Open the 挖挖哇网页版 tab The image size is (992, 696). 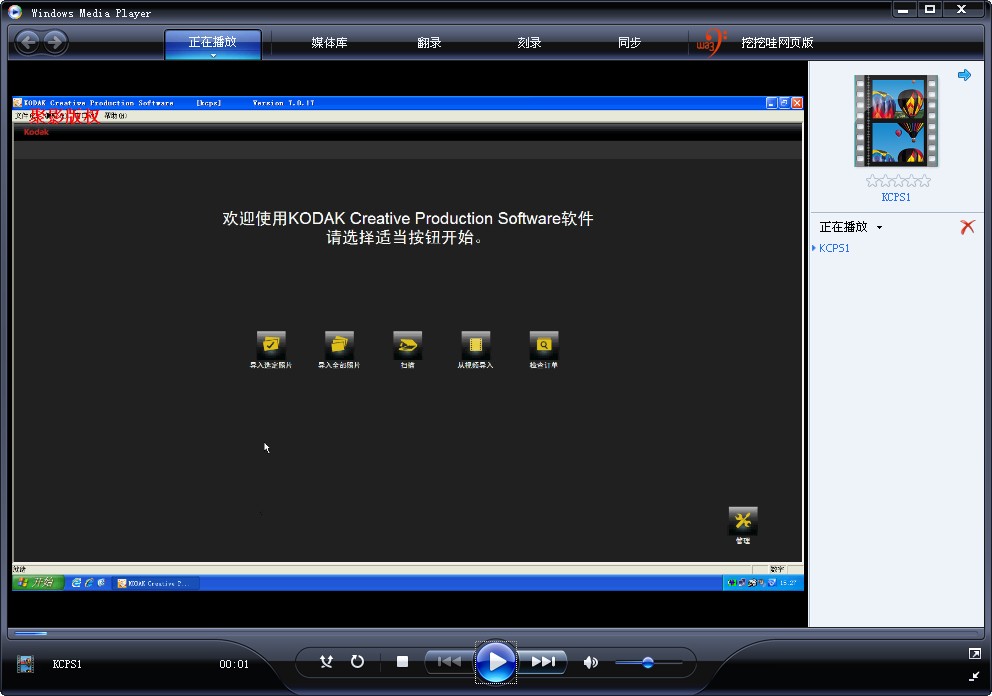point(777,42)
